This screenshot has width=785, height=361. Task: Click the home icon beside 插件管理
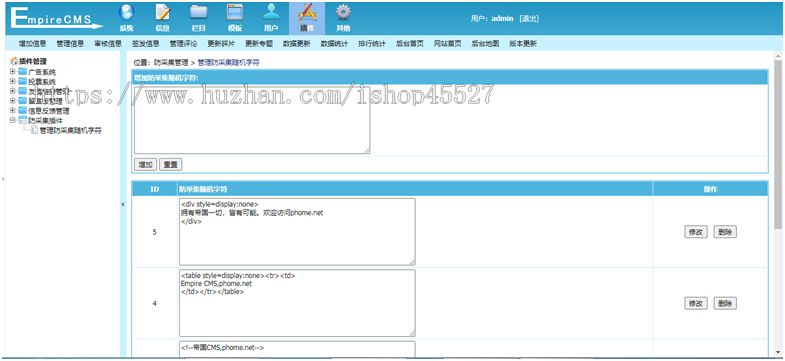pos(14,61)
